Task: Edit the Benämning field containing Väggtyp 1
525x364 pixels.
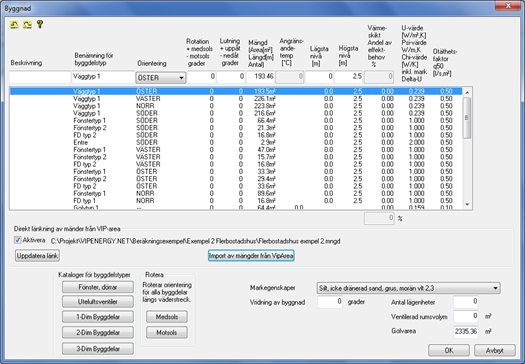Action: [103, 77]
